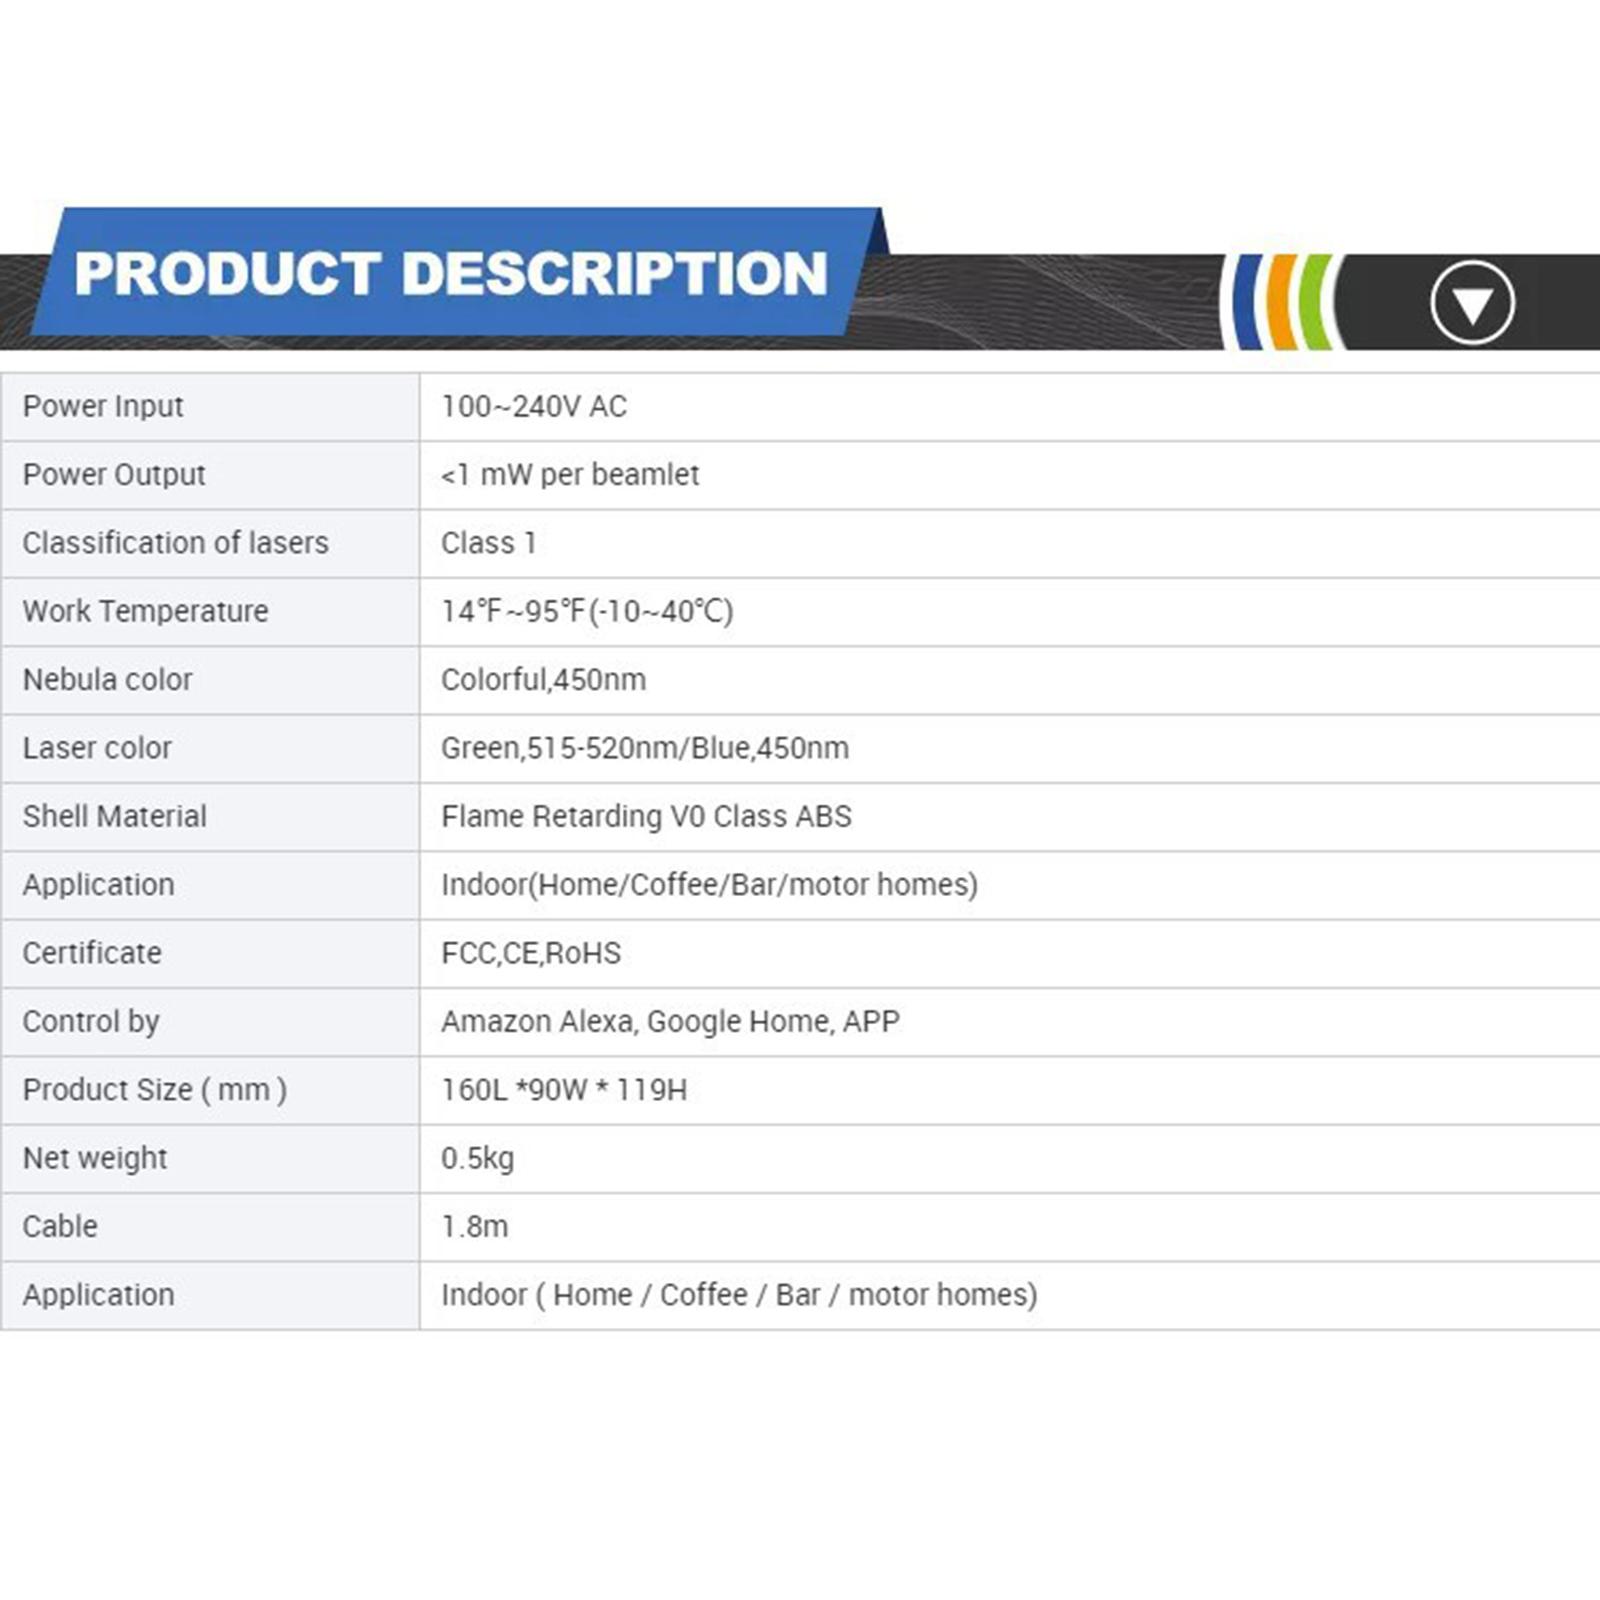Image resolution: width=1600 pixels, height=1600 pixels.
Task: Click the Classification of lasers label
Action: (x=176, y=543)
